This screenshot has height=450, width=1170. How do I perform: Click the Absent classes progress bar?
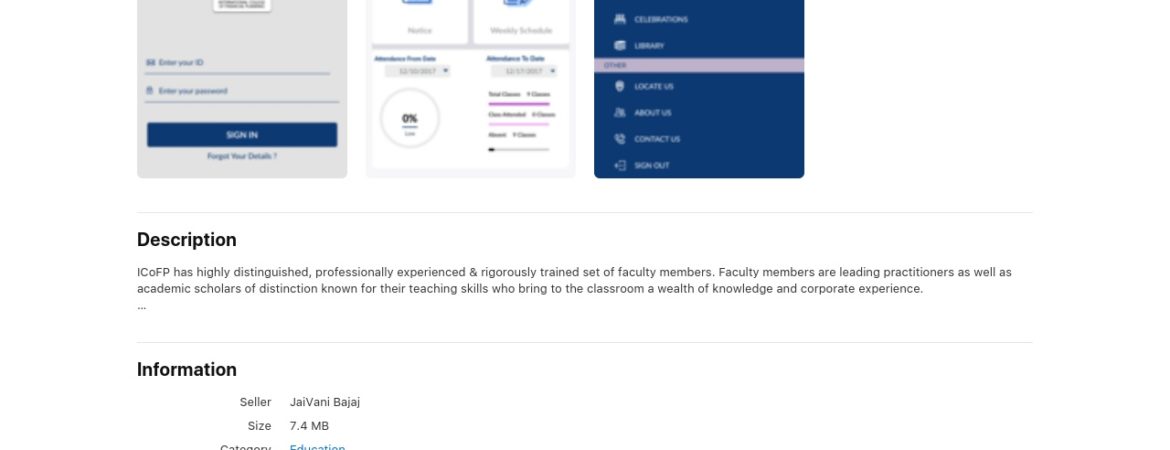tap(519, 149)
